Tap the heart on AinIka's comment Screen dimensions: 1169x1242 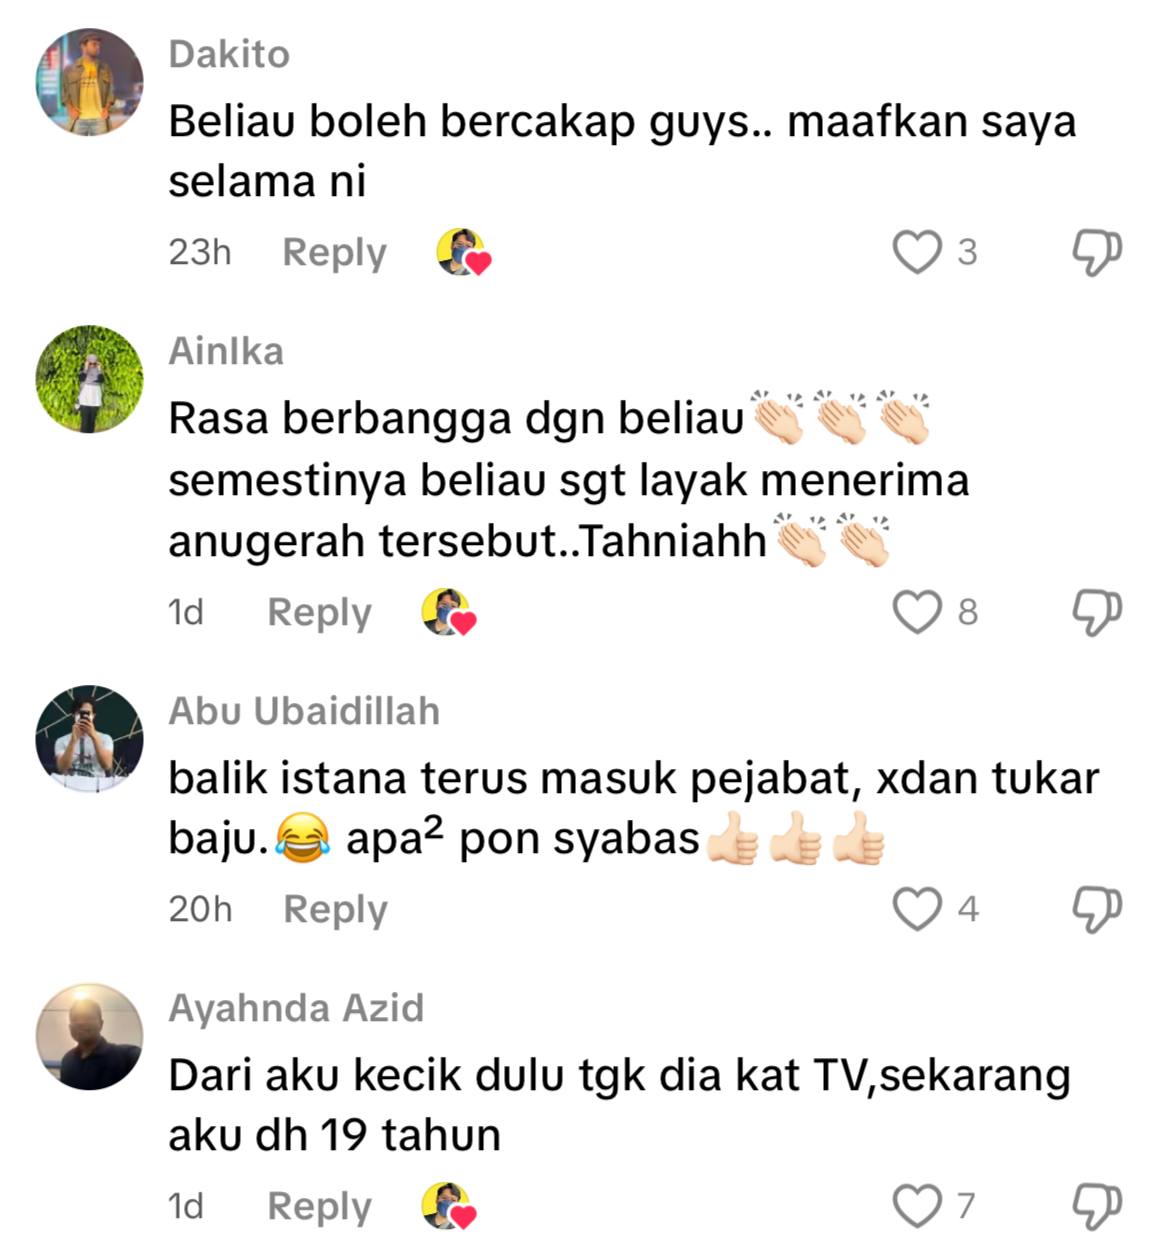(x=917, y=611)
